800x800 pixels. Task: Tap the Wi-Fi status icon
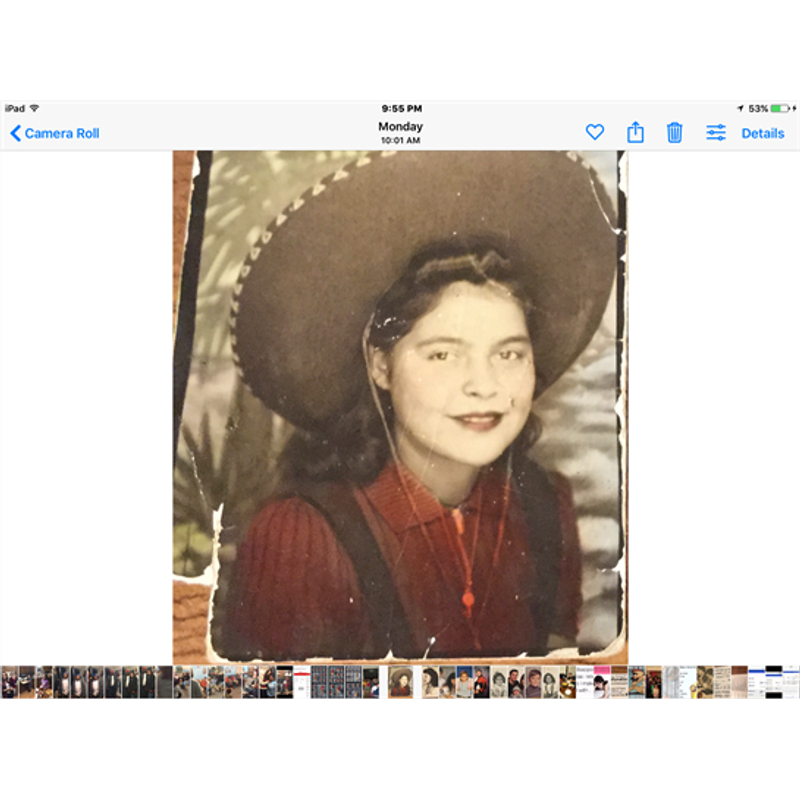point(34,108)
